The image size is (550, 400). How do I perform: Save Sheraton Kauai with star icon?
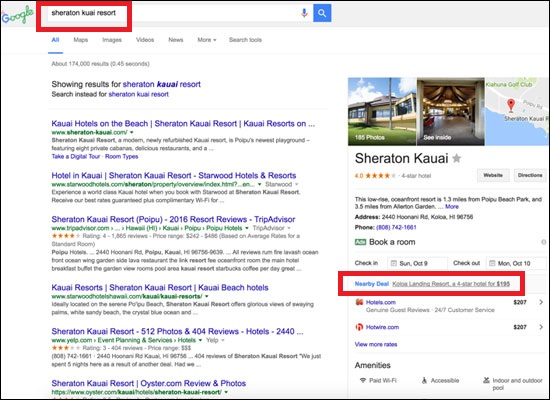[x=456, y=159]
